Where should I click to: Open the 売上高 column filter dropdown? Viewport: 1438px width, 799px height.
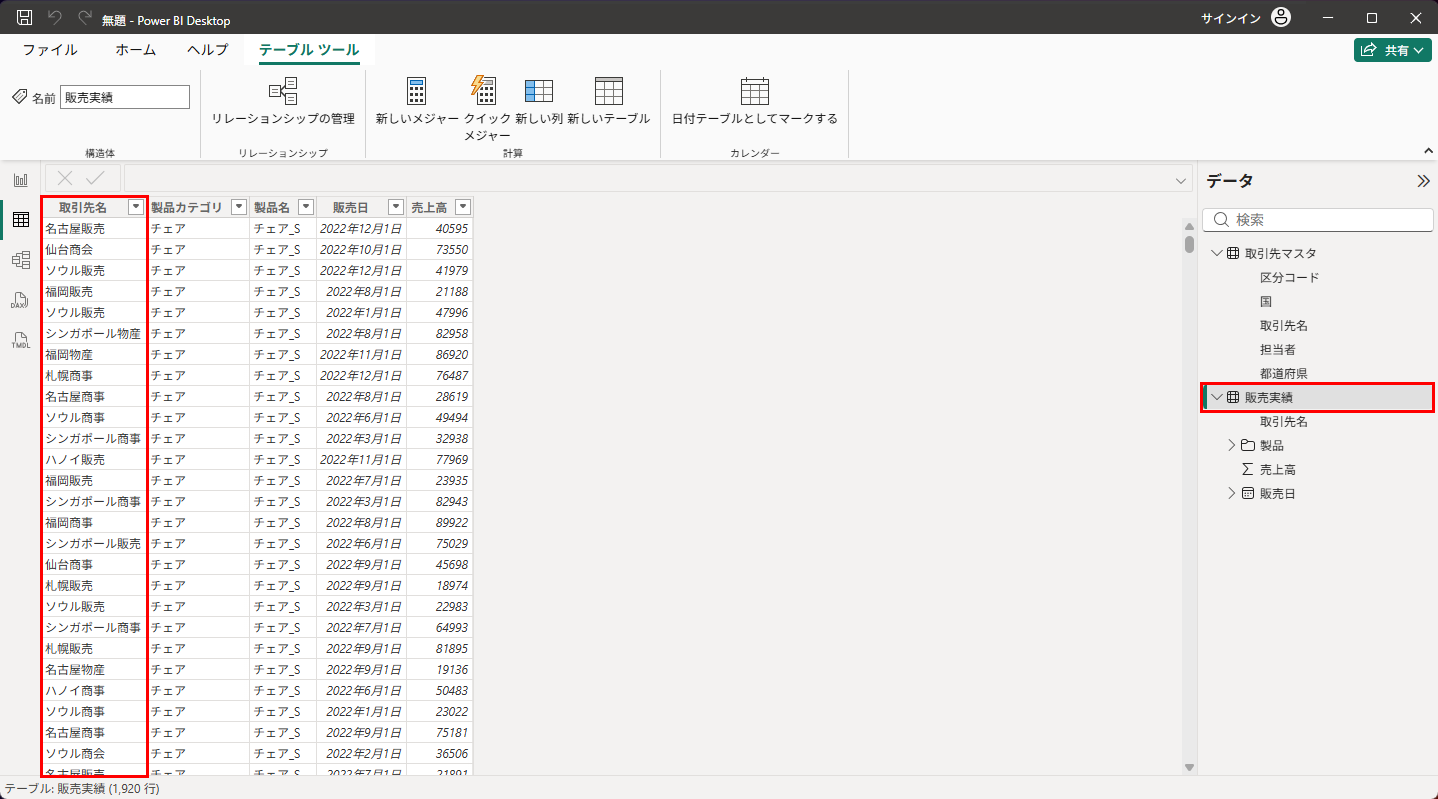click(462, 207)
